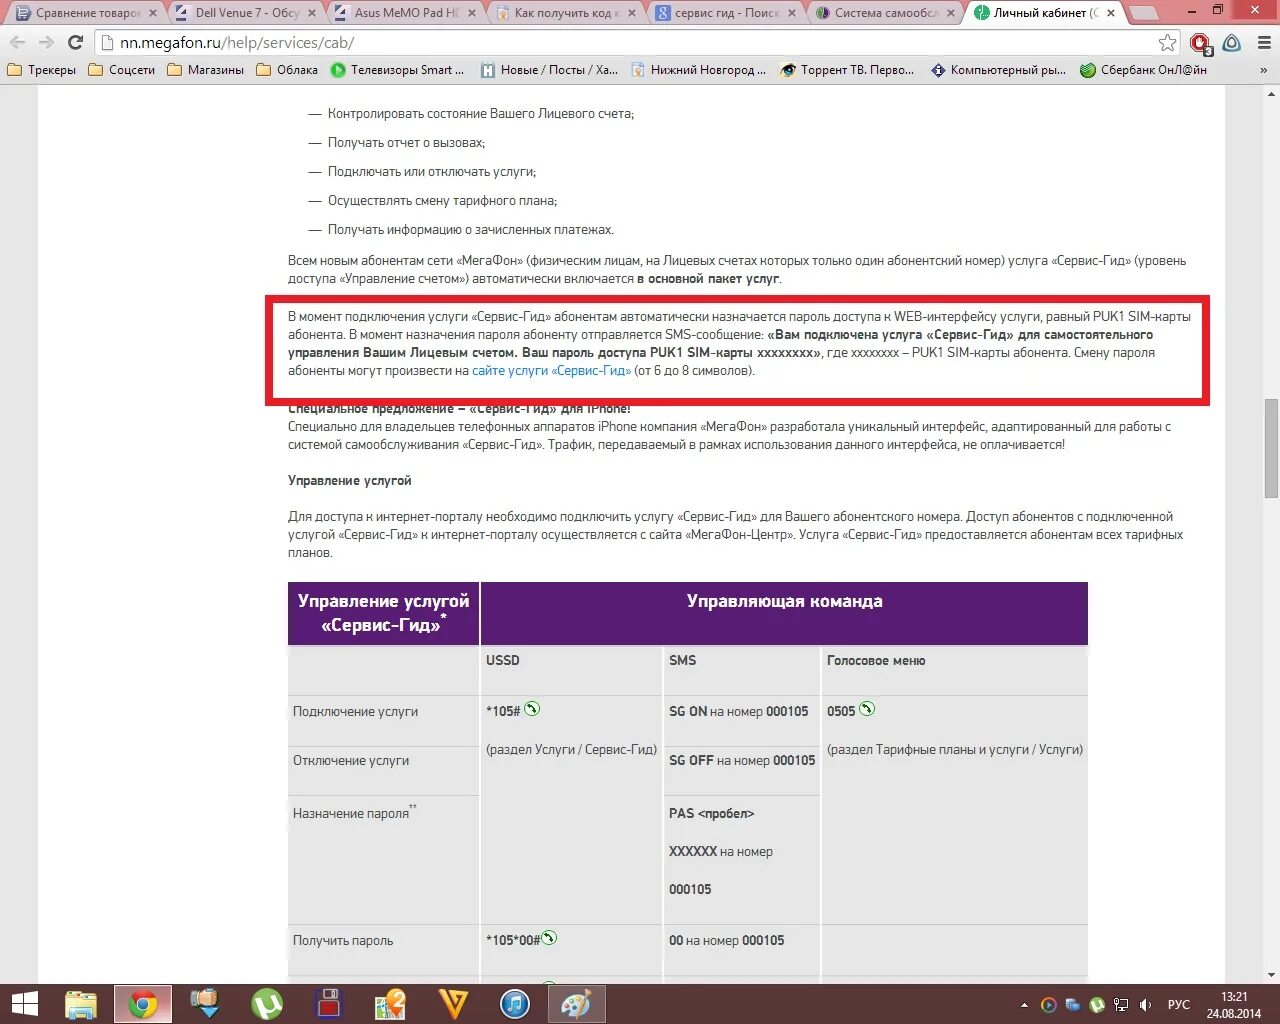Switch to the Сравнение товаров tab
Screen dimensions: 1280x1024
coord(88,13)
